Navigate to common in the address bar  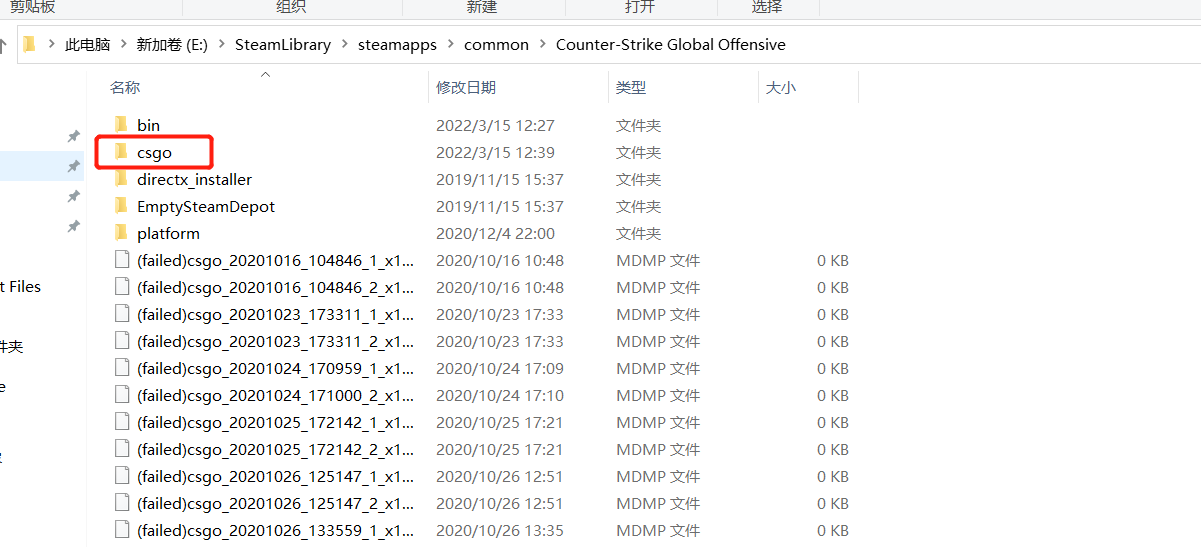coord(496,45)
